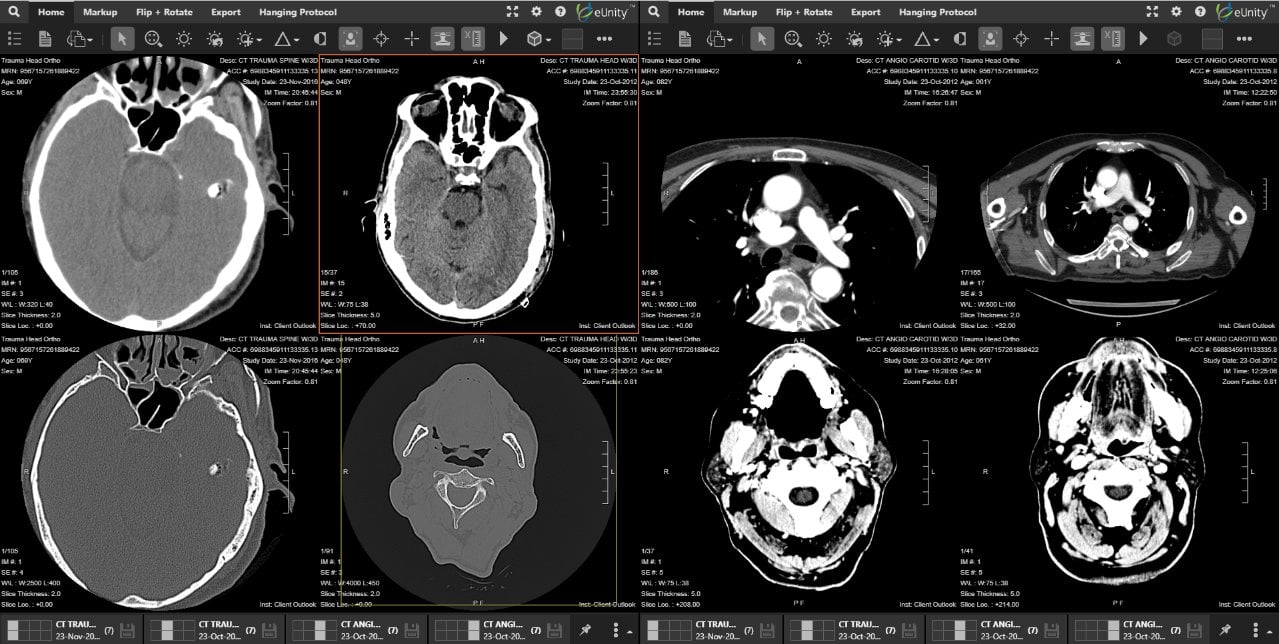Toggle the stamp-shaped button in left viewer toolbar

[x=442, y=39]
